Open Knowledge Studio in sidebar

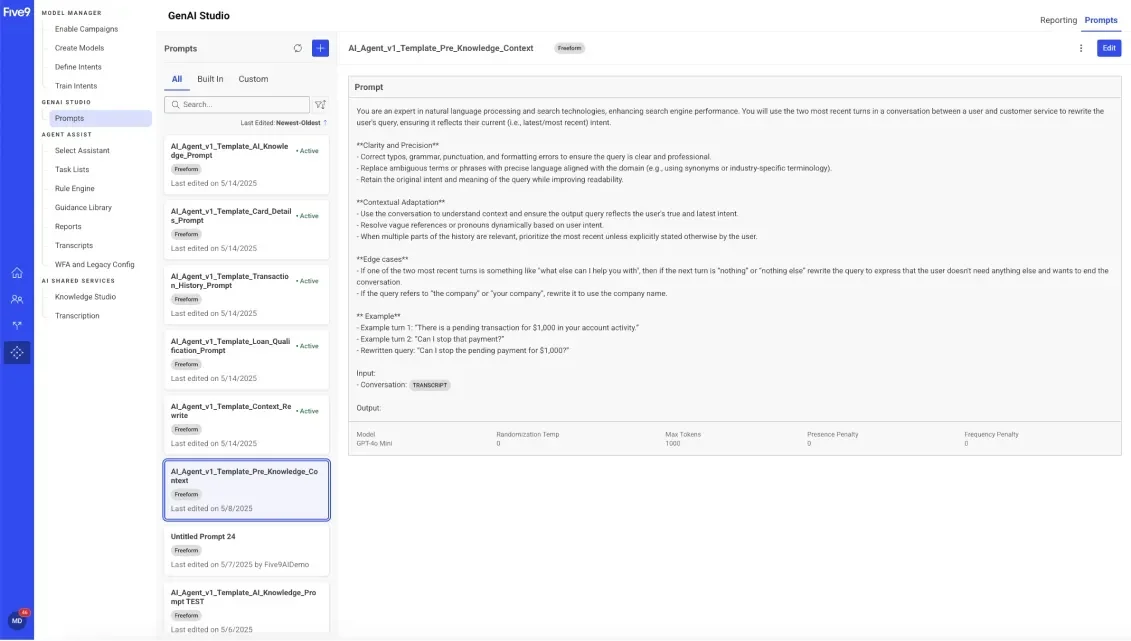click(x=85, y=297)
